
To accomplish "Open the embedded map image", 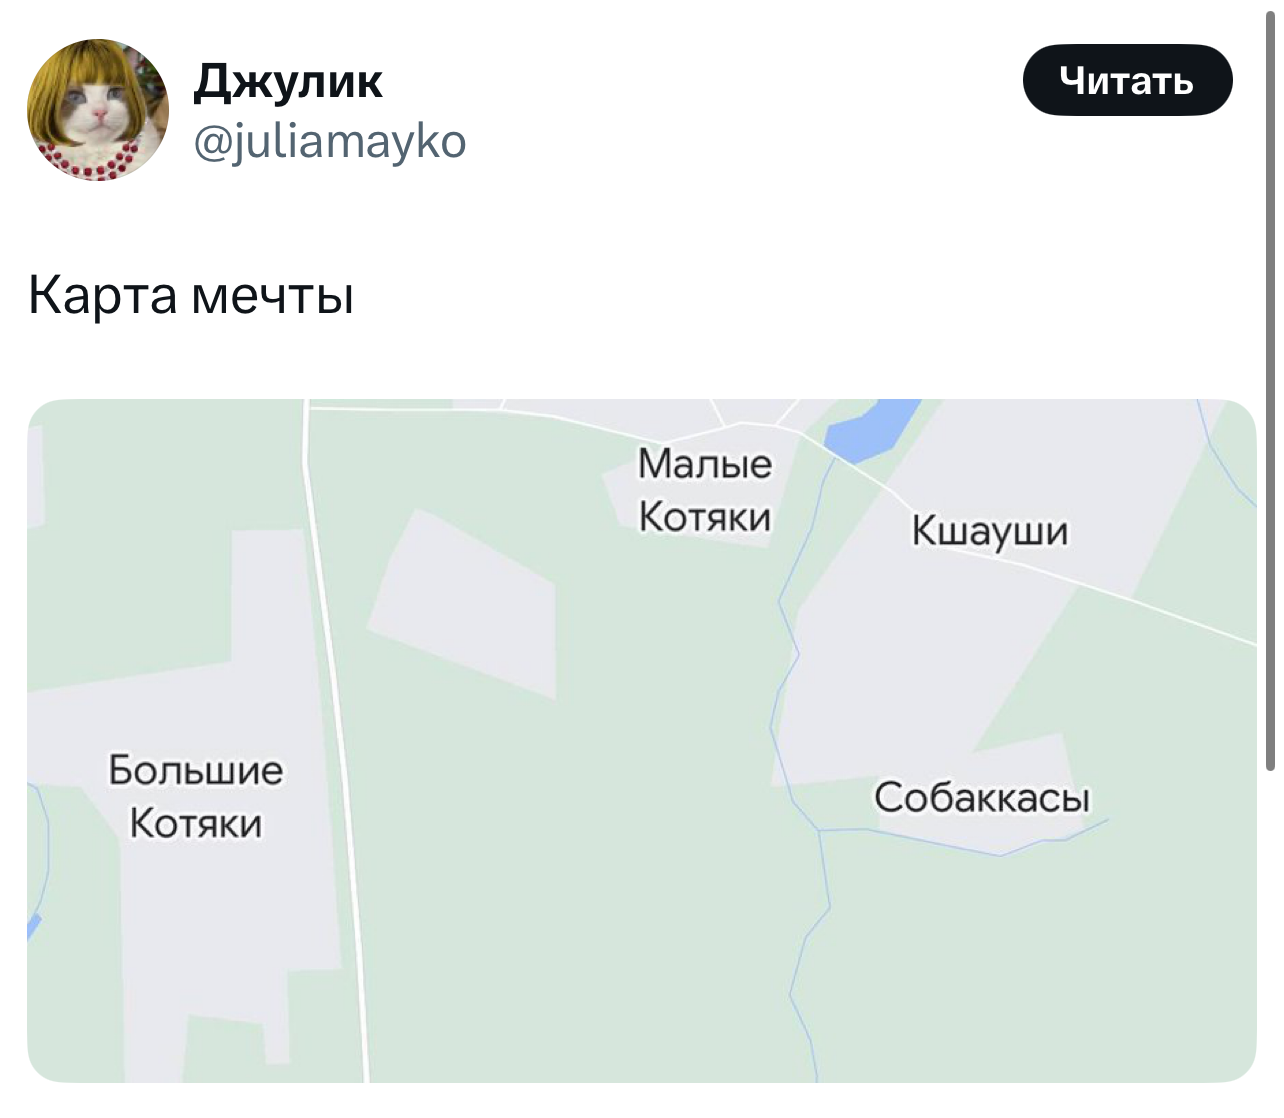I will coord(641,740).
